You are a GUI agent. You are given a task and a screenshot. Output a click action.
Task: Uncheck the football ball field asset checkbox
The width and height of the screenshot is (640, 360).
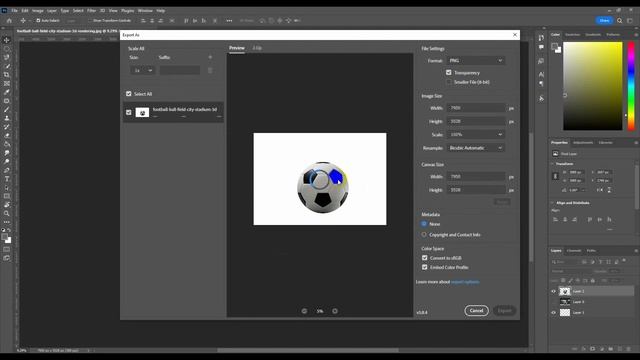[x=129, y=112]
